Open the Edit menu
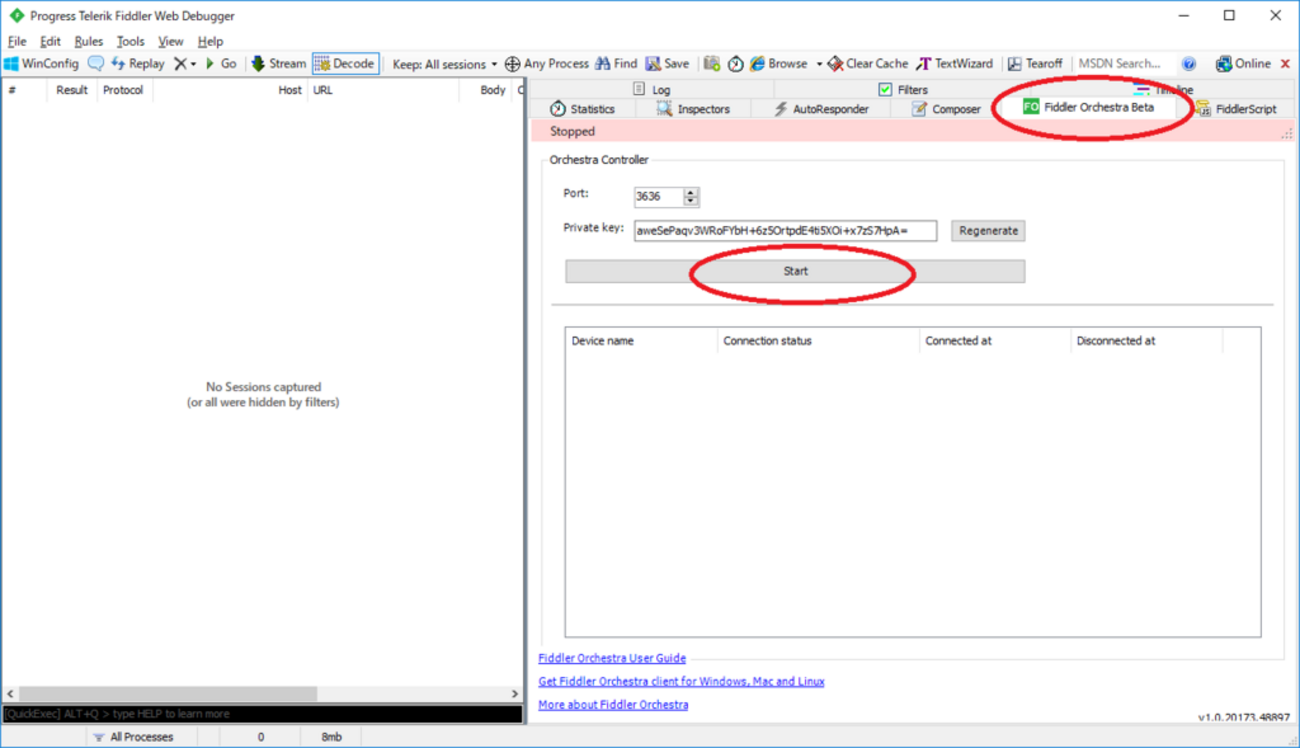Viewport: 1300px width, 748px height. tap(50, 41)
